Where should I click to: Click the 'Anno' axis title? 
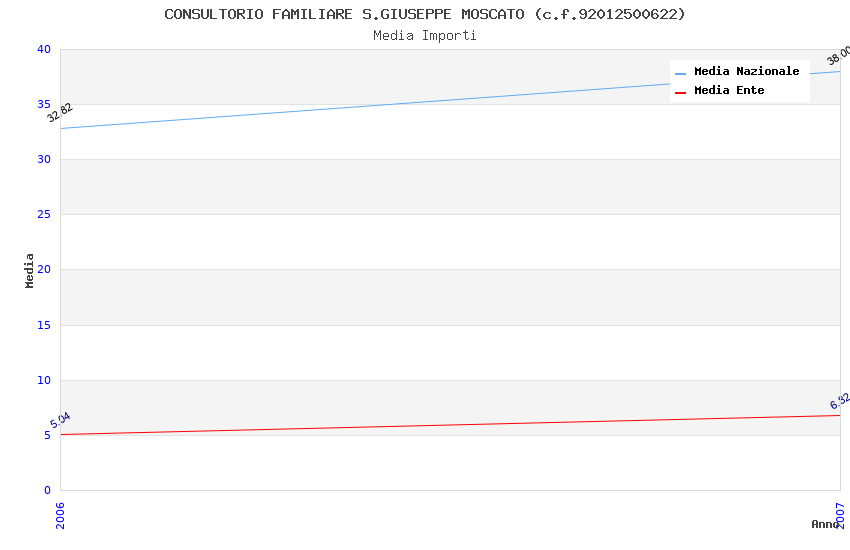825,524
